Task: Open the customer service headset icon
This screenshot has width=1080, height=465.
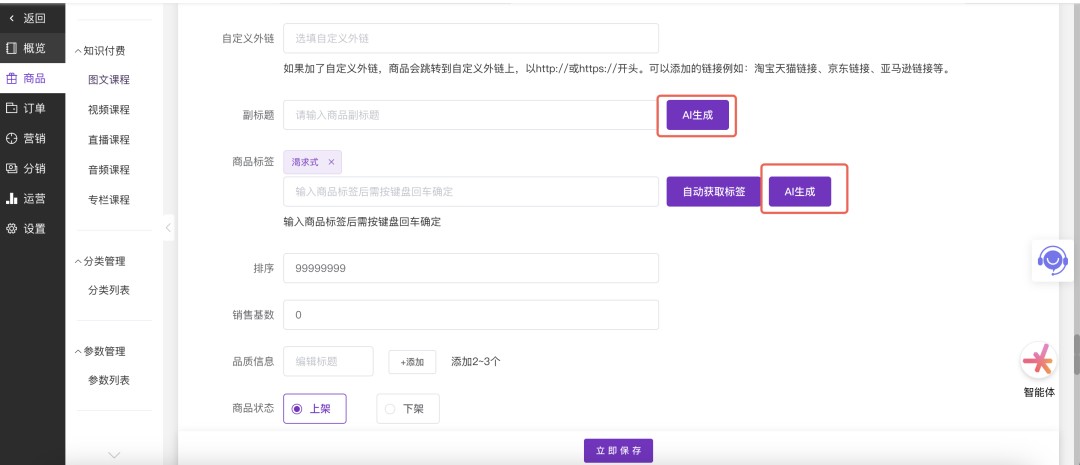Action: click(x=1051, y=260)
